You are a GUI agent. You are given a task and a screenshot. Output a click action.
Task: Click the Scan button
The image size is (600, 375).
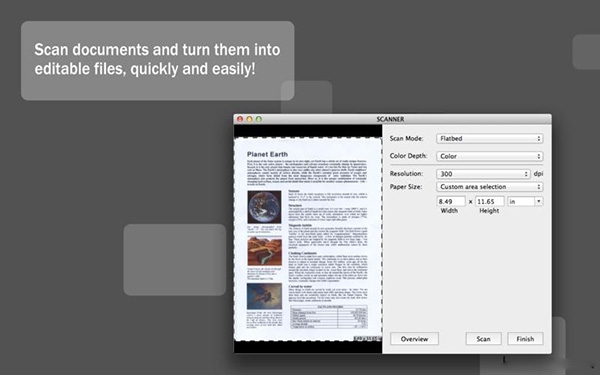[x=483, y=339]
